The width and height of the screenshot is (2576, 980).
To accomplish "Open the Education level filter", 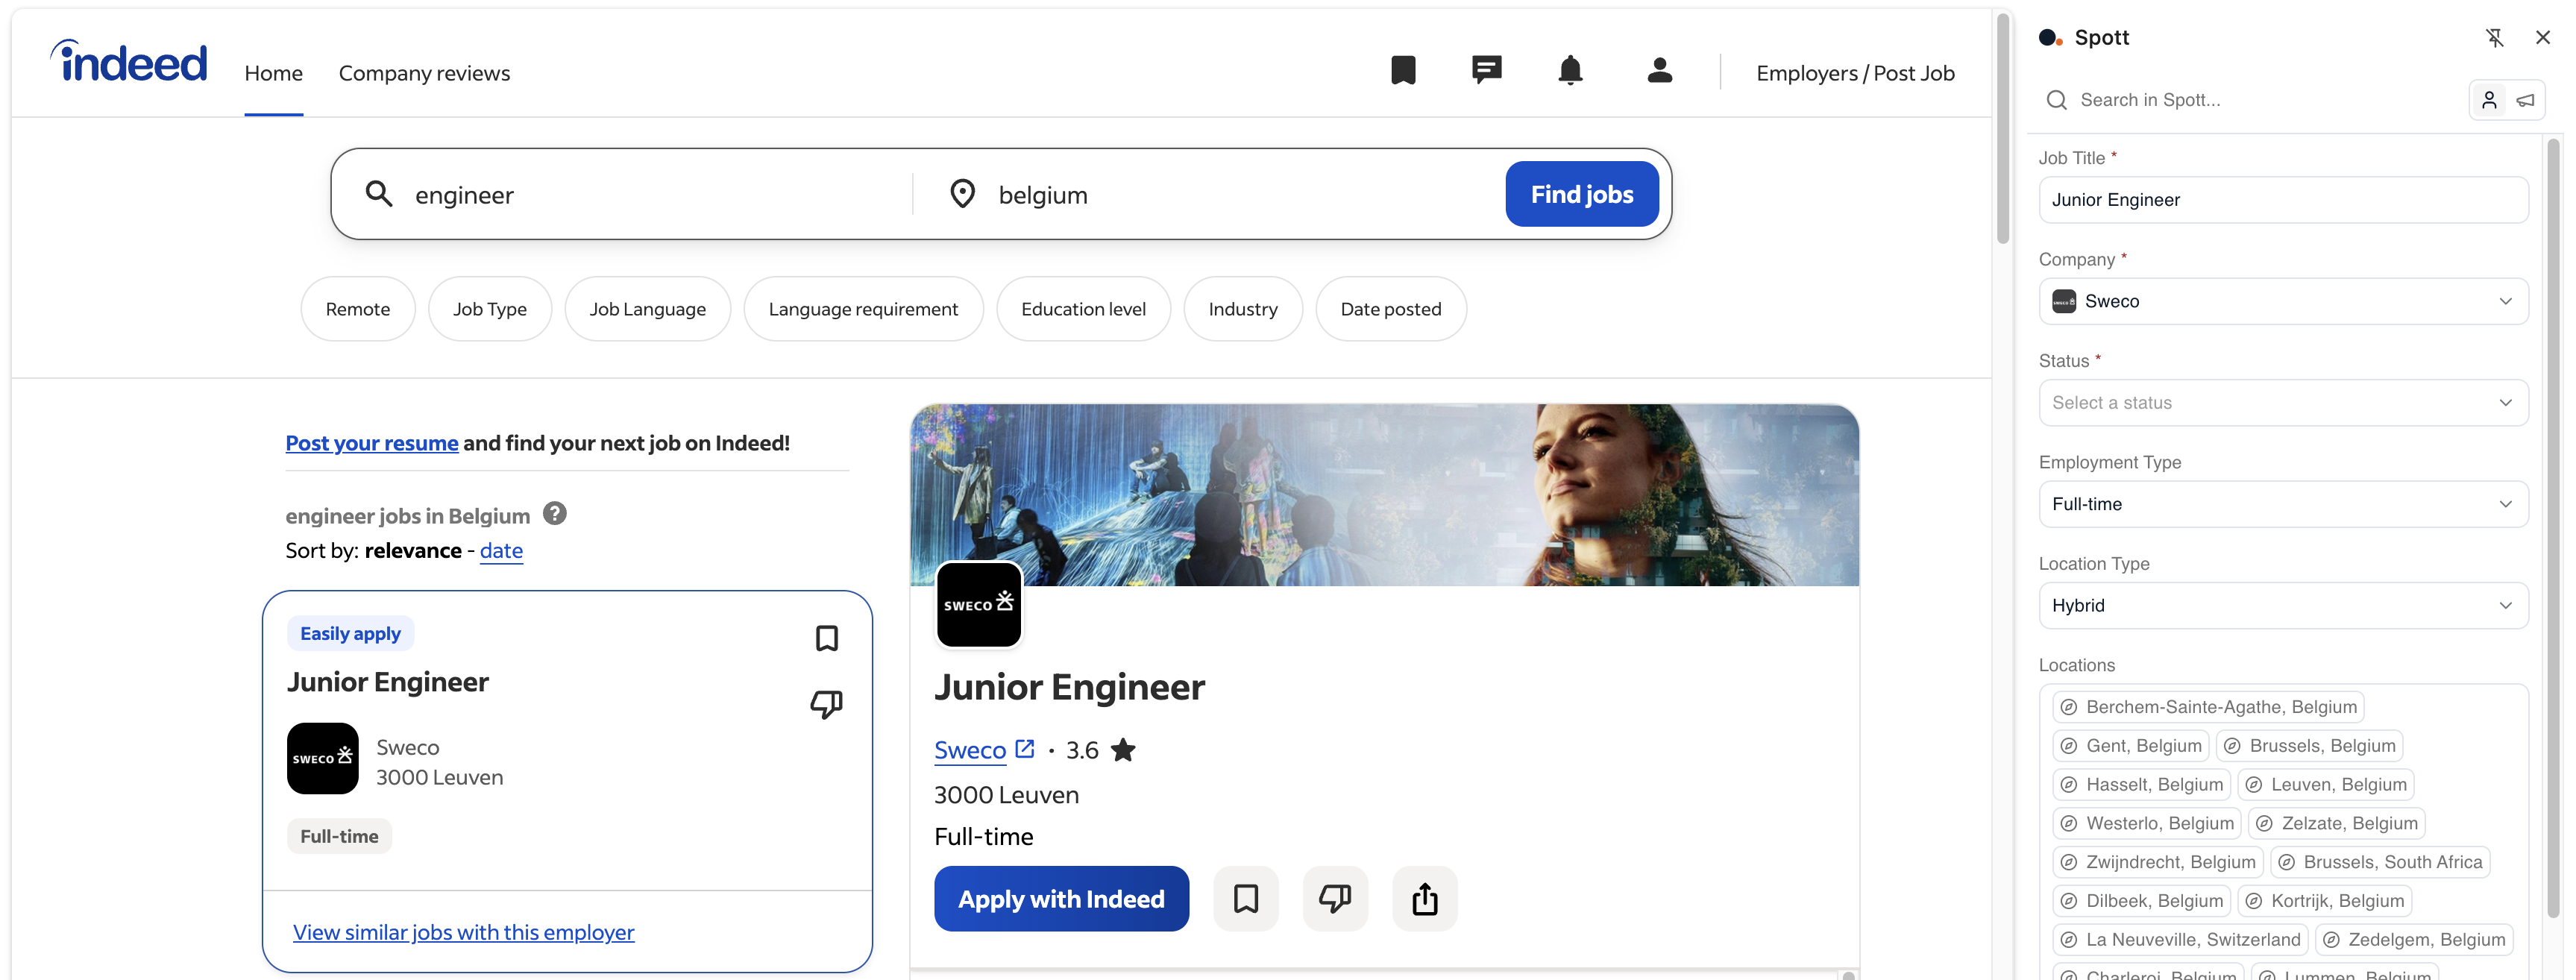I will 1083,309.
